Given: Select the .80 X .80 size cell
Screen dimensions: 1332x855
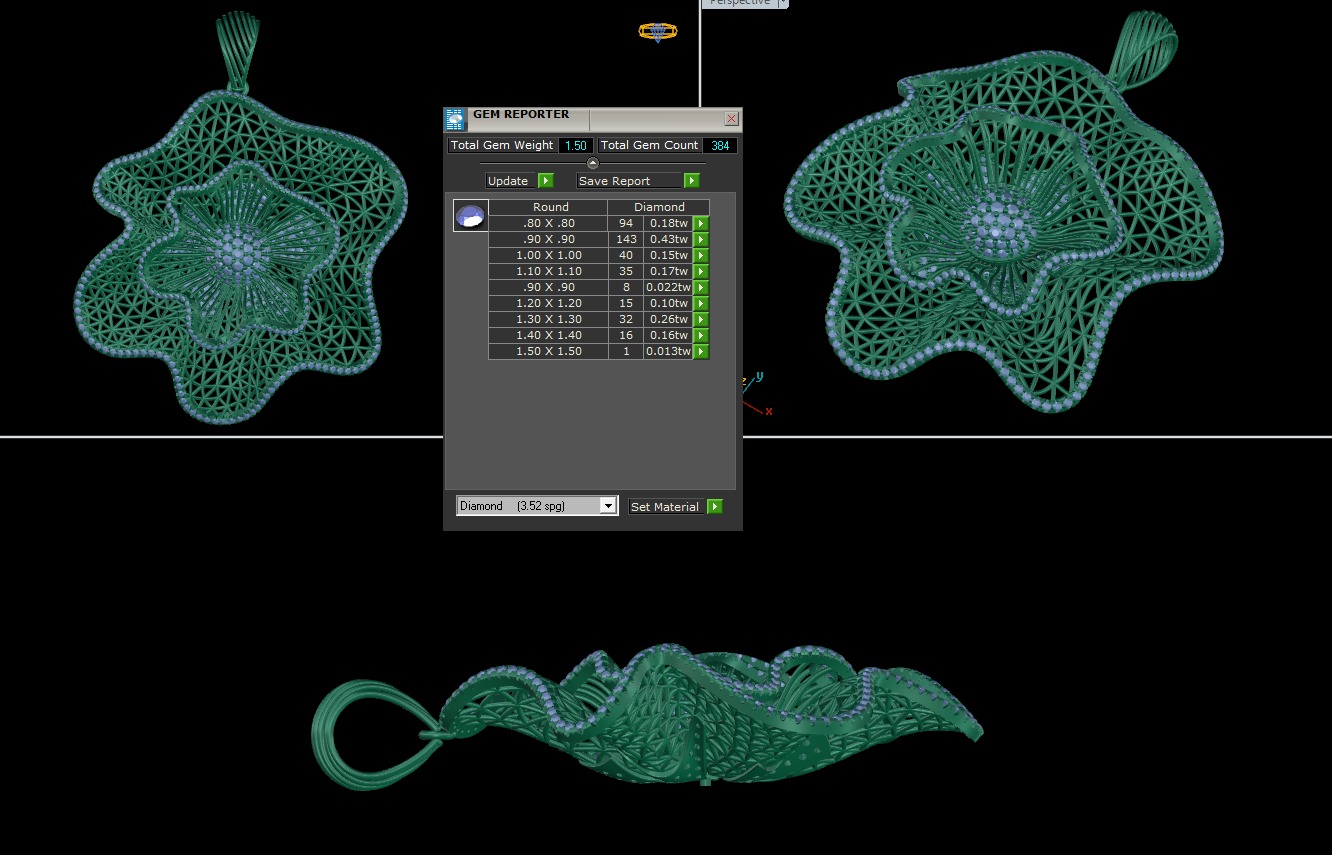Looking at the screenshot, I should (x=548, y=223).
